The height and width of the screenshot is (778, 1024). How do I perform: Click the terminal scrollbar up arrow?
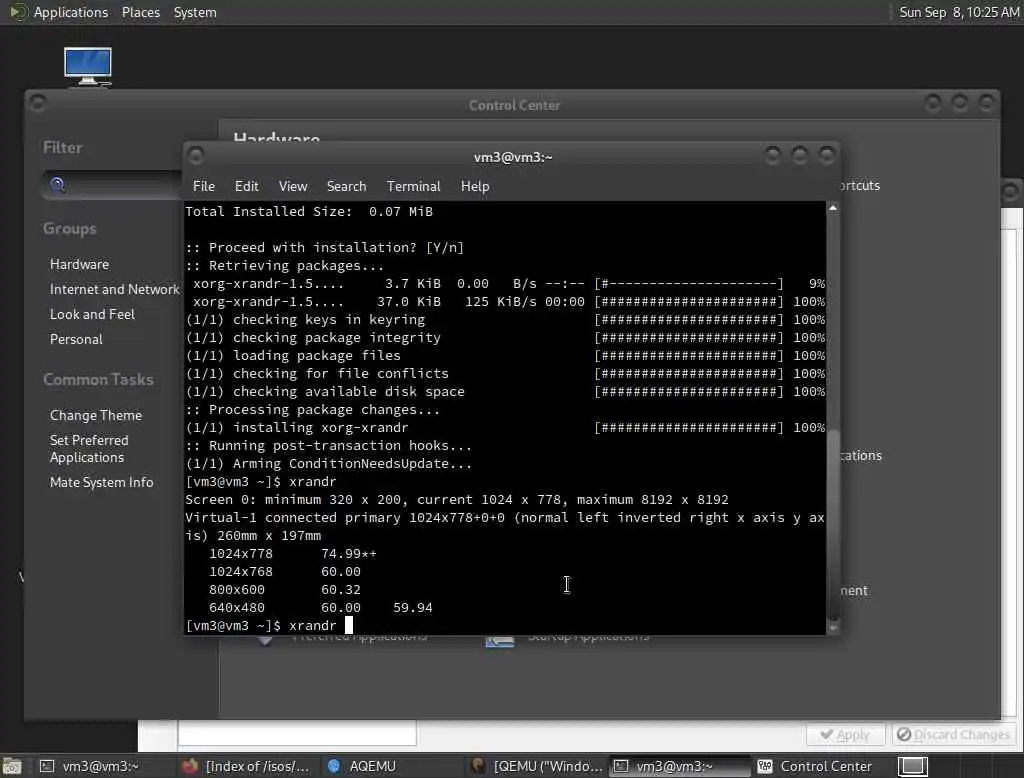(833, 208)
